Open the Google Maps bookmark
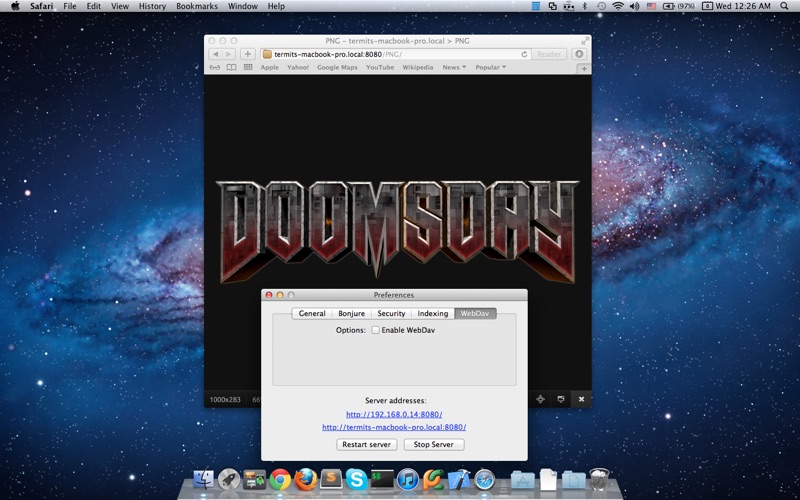 click(337, 67)
